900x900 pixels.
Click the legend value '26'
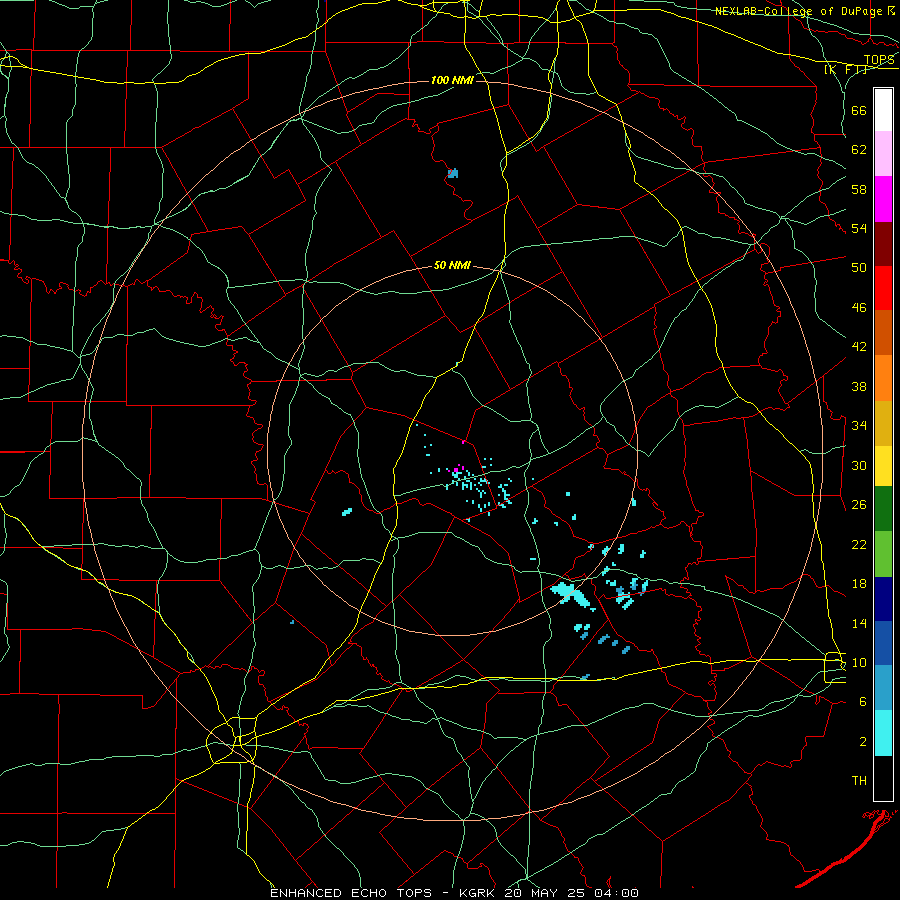pyautogui.click(x=859, y=505)
